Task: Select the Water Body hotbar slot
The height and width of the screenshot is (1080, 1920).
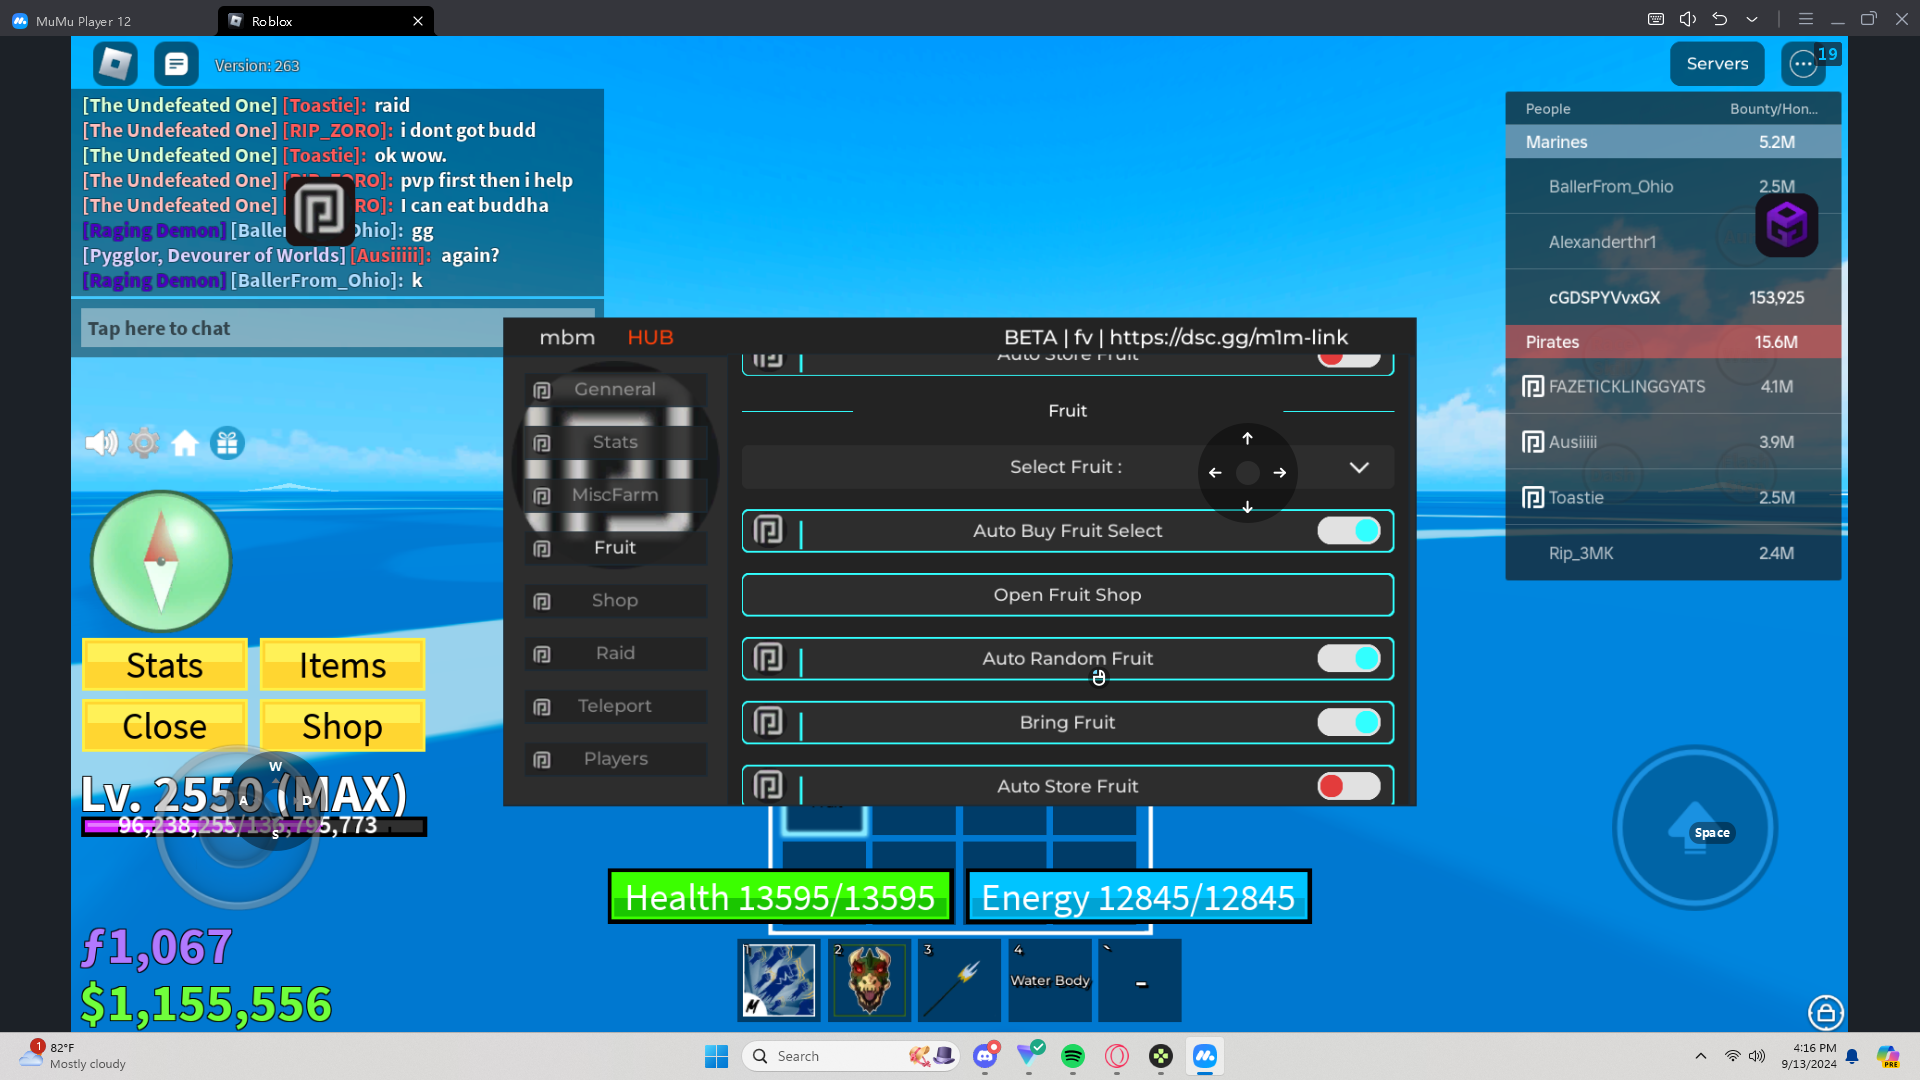Action: click(x=1050, y=980)
